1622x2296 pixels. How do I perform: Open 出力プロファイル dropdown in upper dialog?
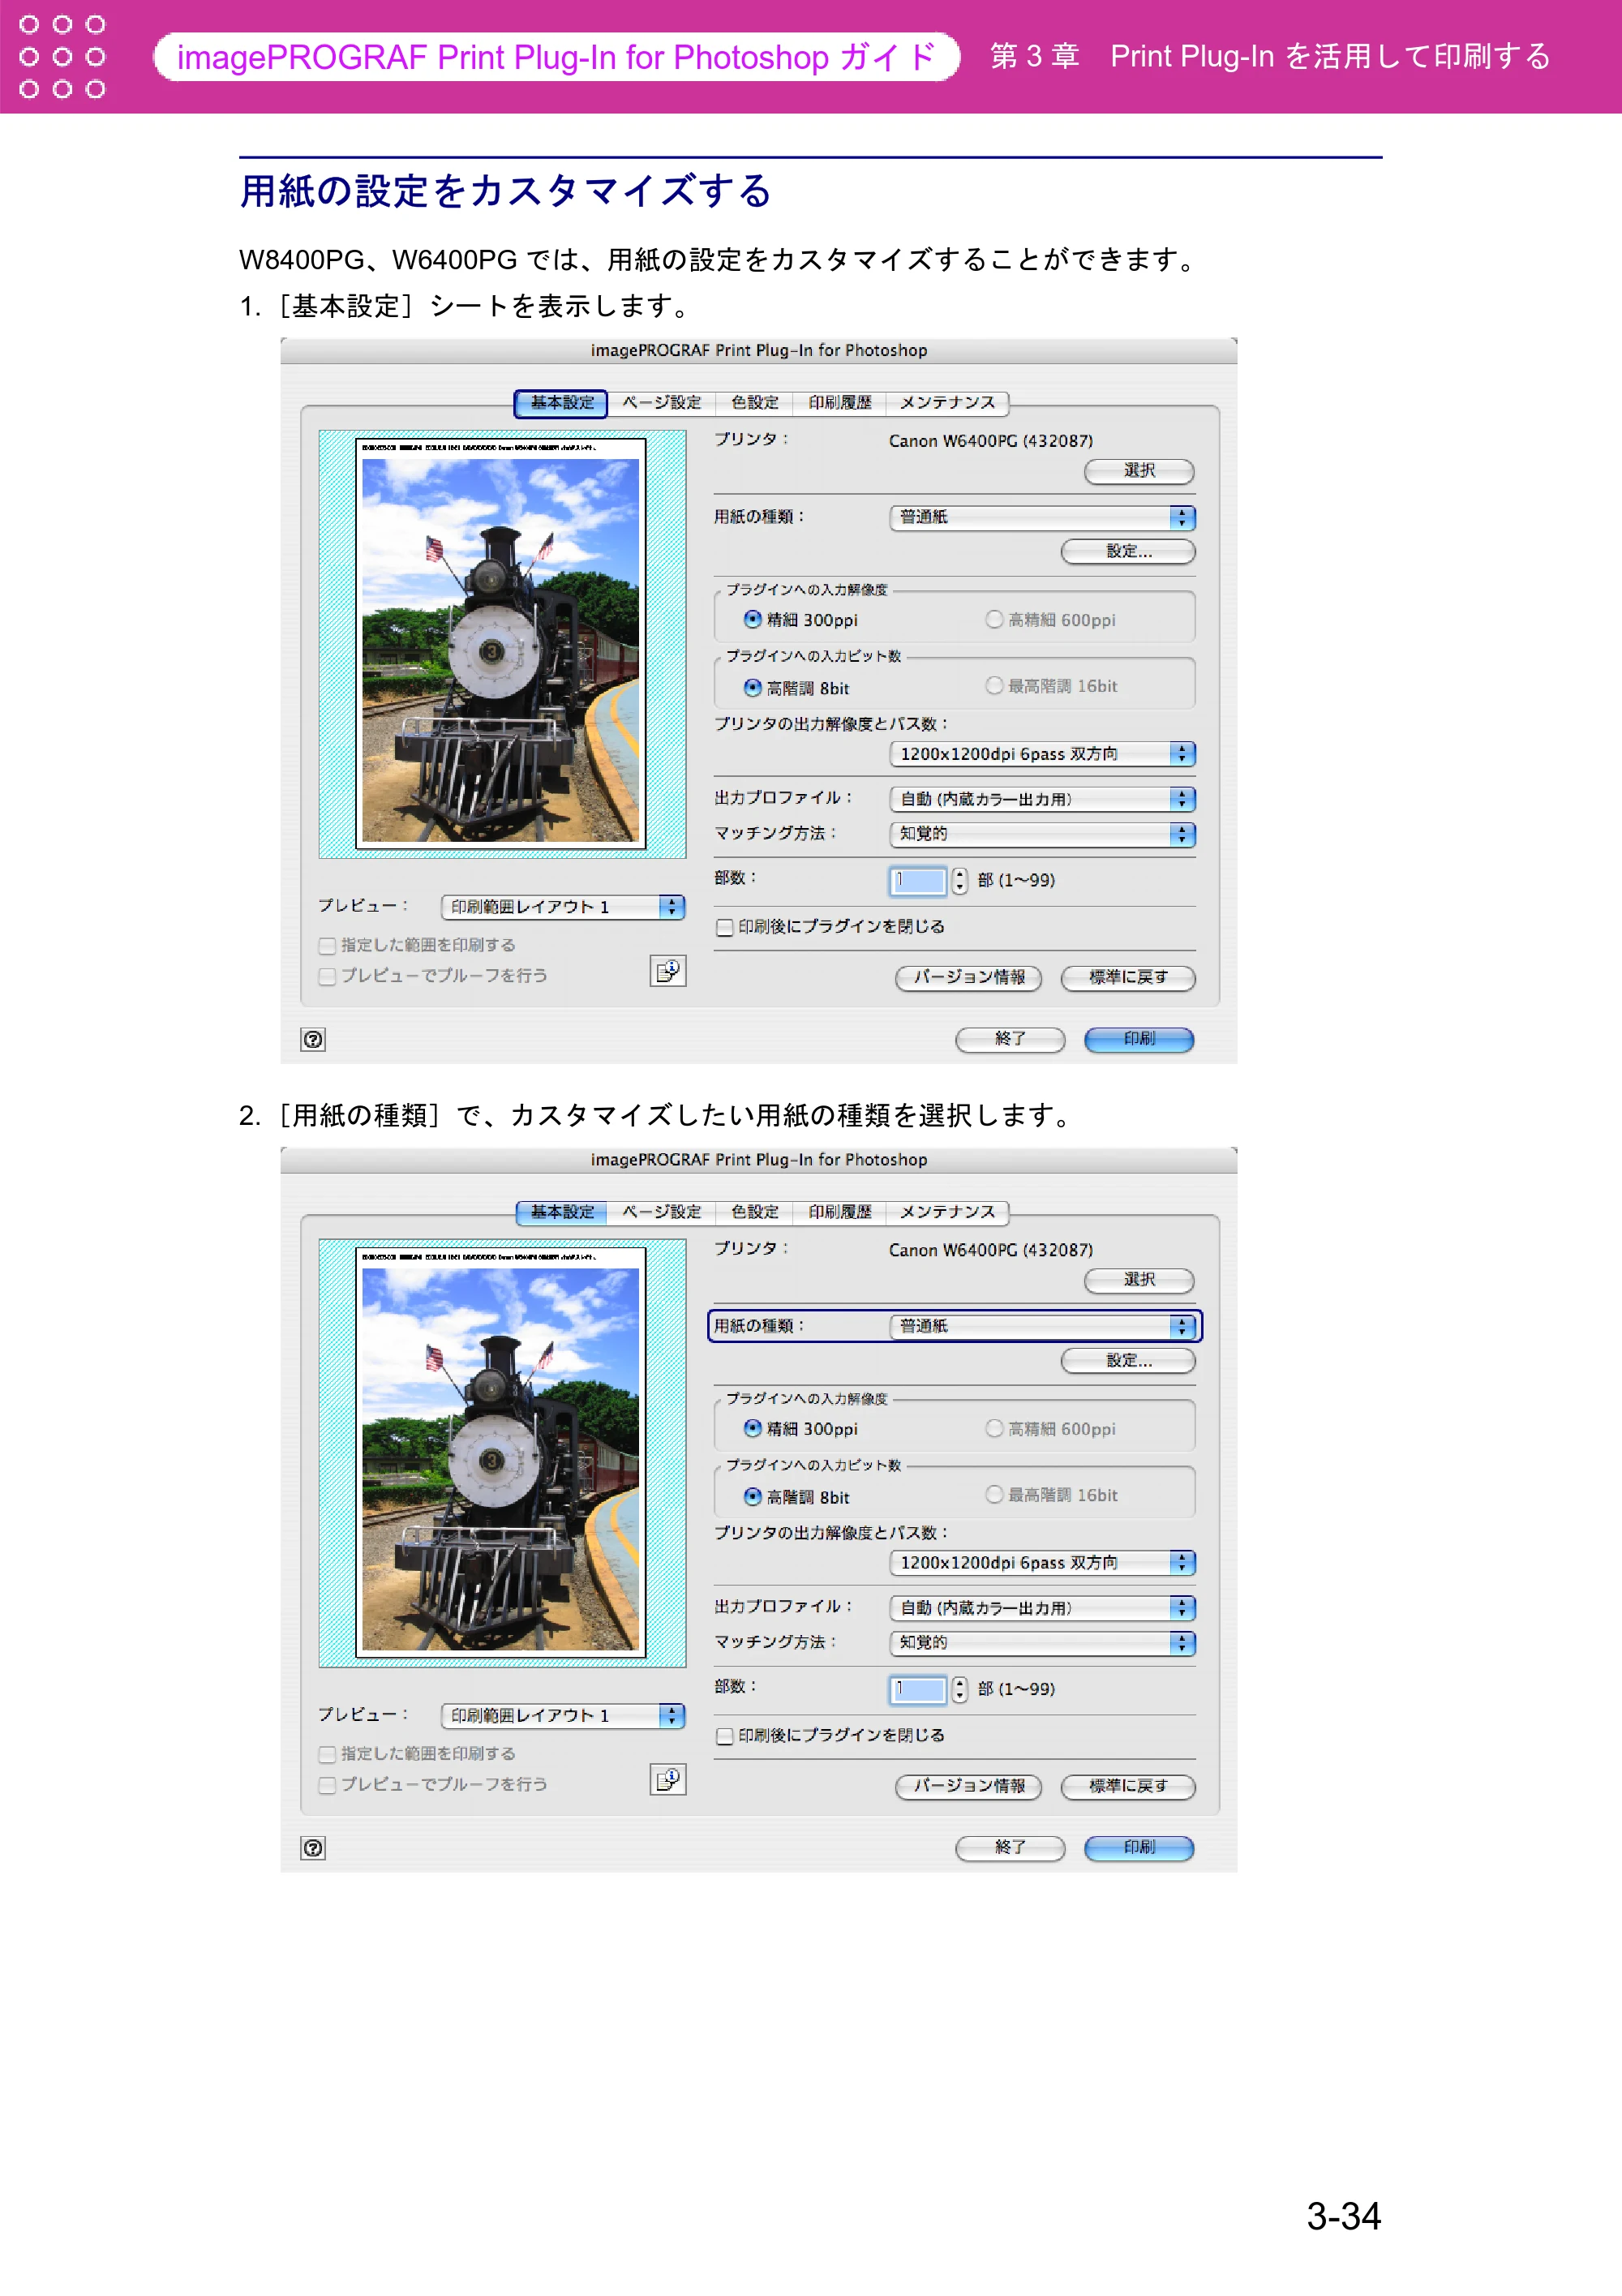tap(1042, 799)
